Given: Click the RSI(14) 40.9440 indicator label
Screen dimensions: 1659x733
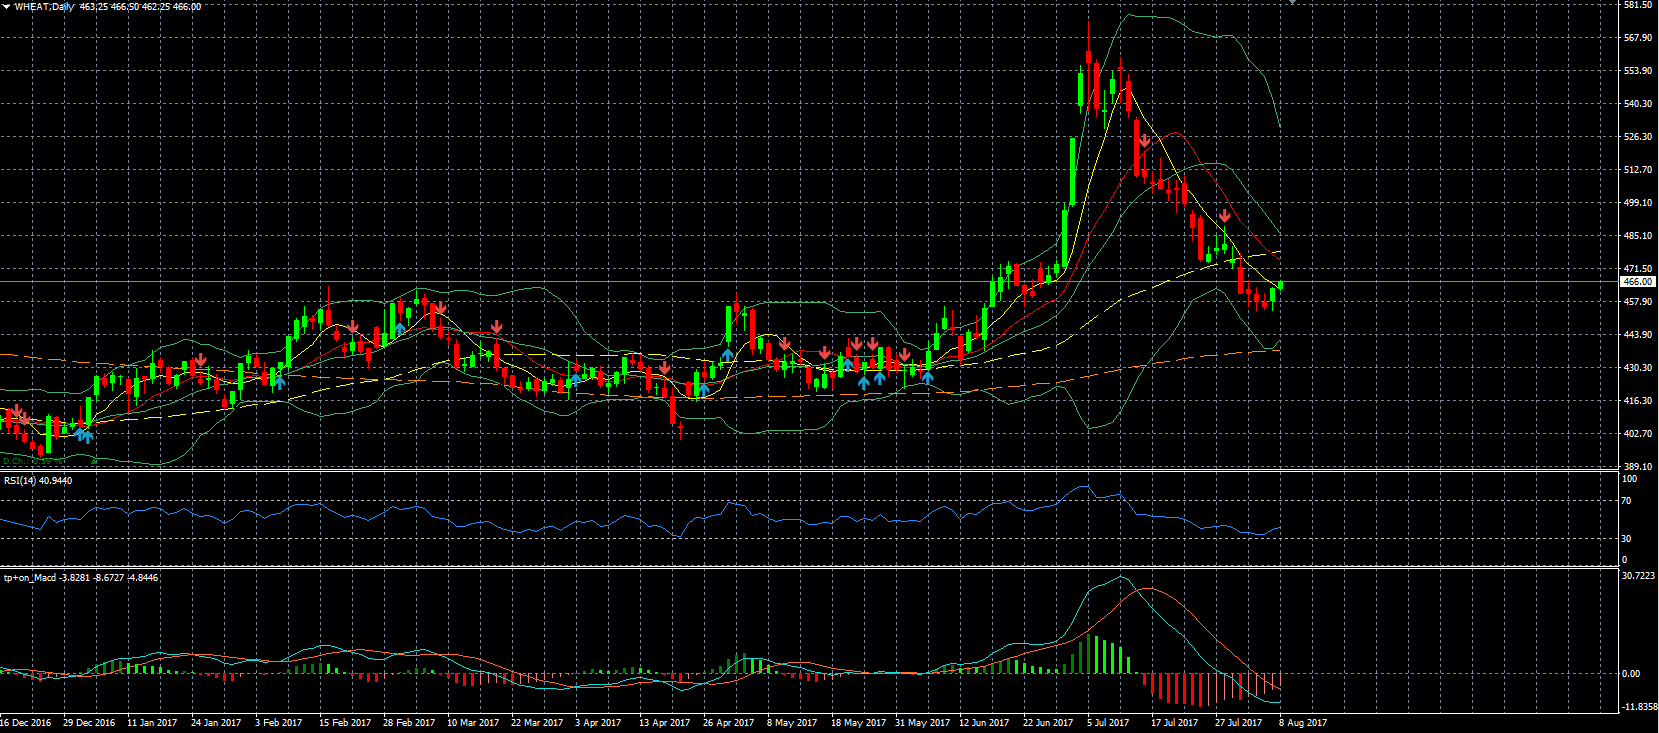Looking at the screenshot, I should pos(38,481).
